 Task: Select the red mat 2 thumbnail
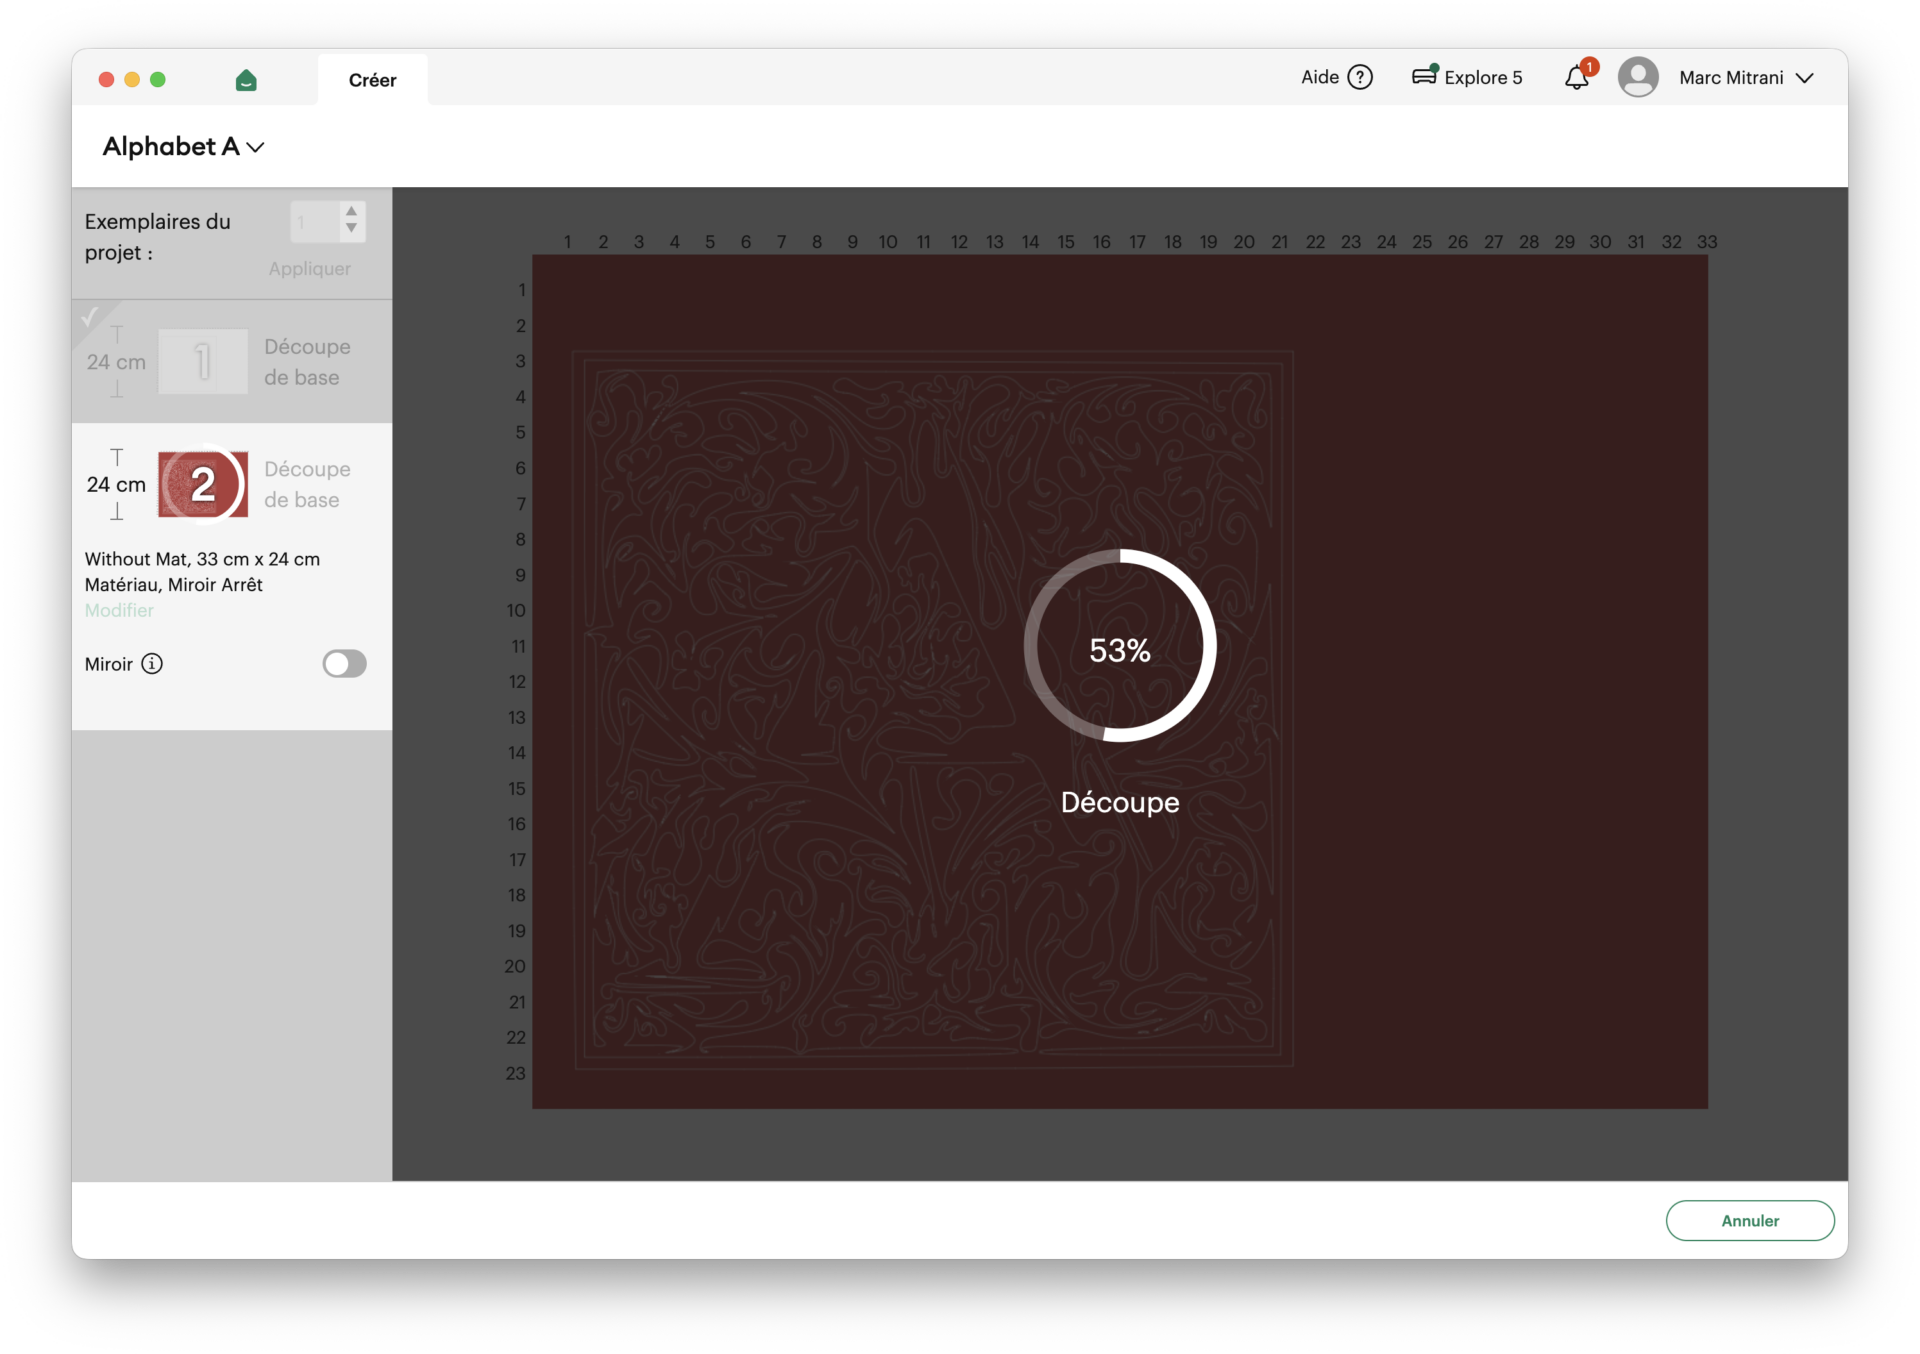(203, 484)
